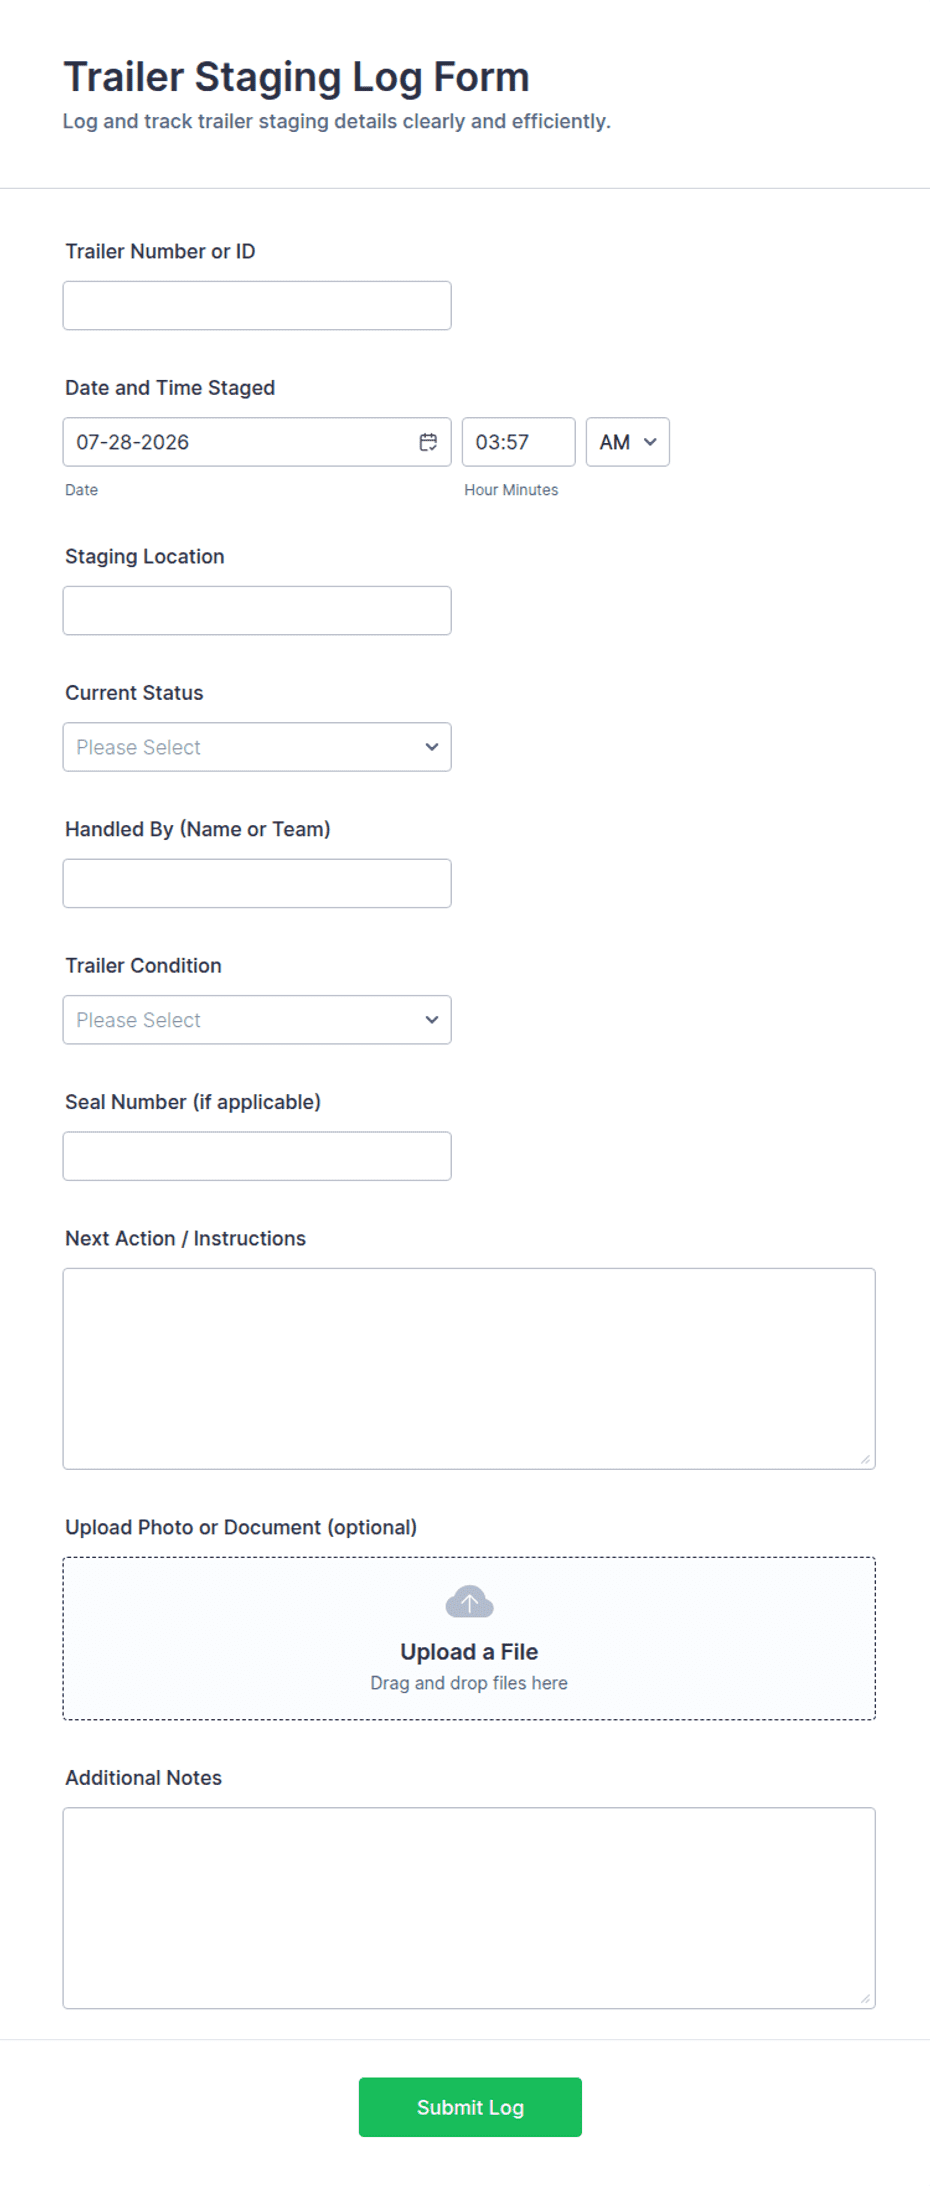930x2186 pixels.
Task: Click the Seal Number input box
Action: click(x=257, y=1156)
